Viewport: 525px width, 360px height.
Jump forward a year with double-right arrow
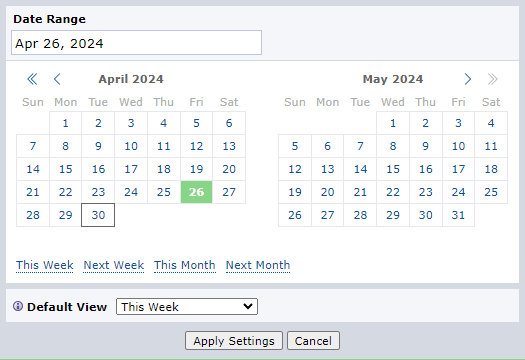click(492, 79)
